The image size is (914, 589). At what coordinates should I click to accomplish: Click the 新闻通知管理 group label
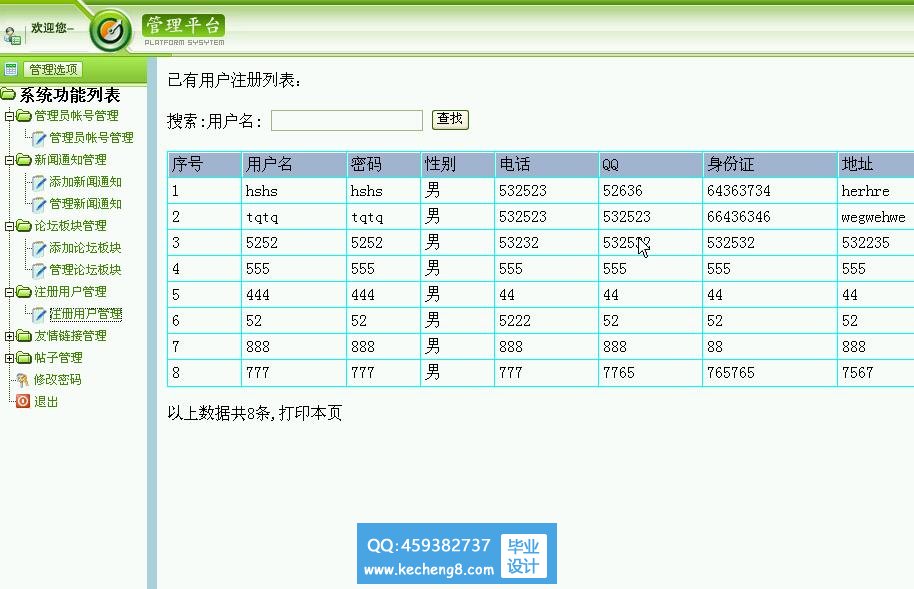tap(71, 160)
